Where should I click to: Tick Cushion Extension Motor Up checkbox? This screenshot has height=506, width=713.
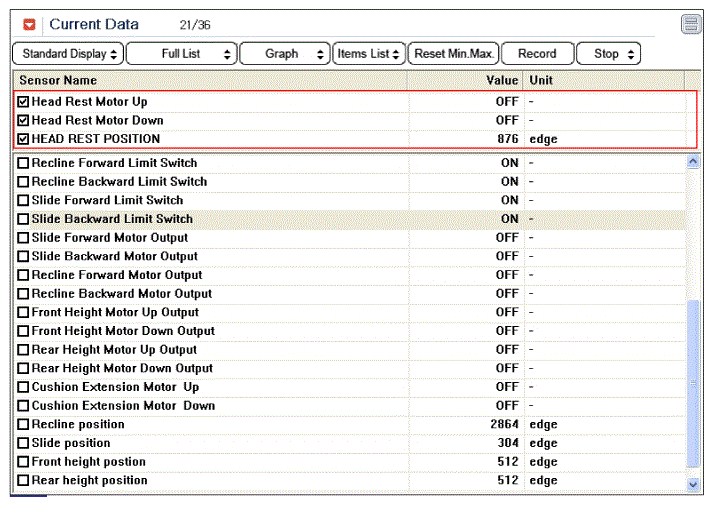pos(23,387)
